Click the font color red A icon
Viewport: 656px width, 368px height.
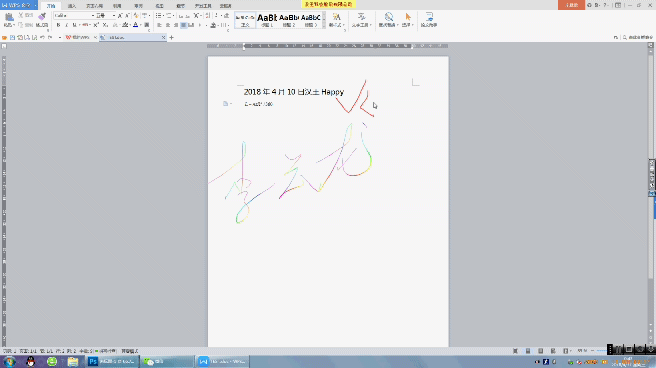[x=136, y=25]
